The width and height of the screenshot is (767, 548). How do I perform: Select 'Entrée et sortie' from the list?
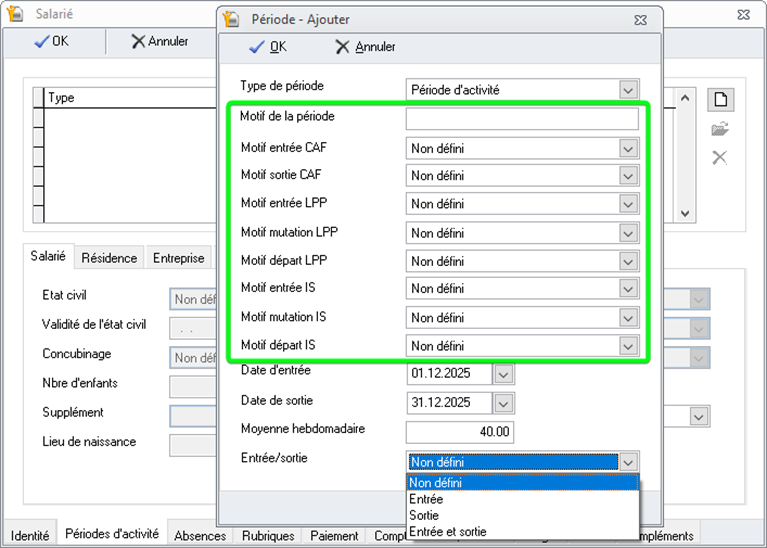(x=448, y=532)
